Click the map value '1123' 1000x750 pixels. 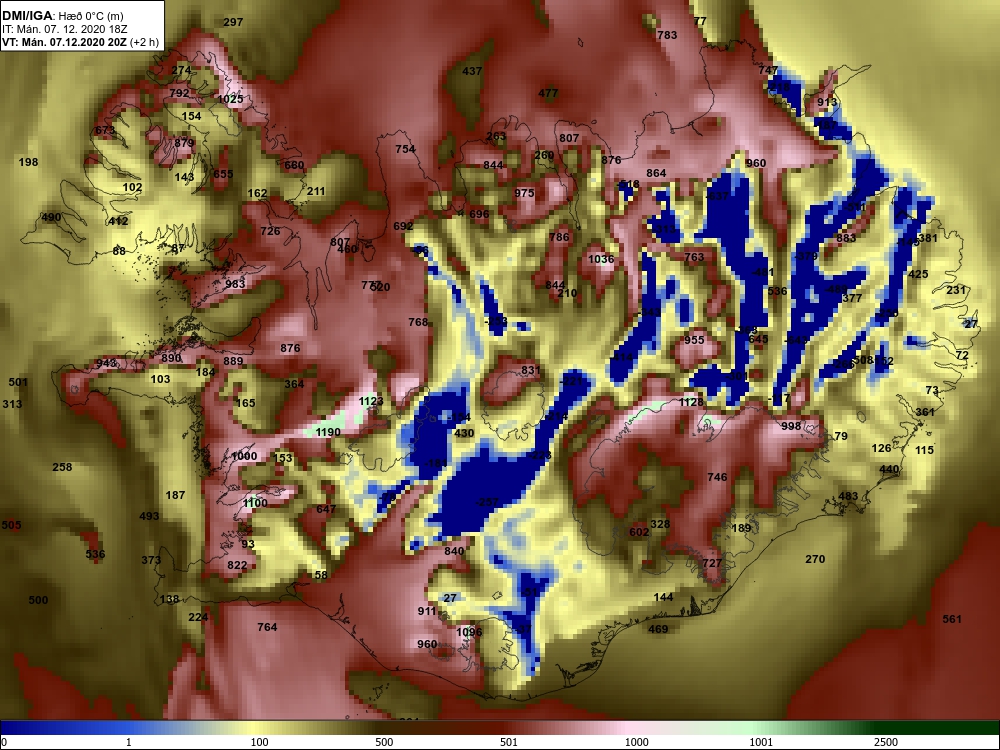[x=371, y=401]
